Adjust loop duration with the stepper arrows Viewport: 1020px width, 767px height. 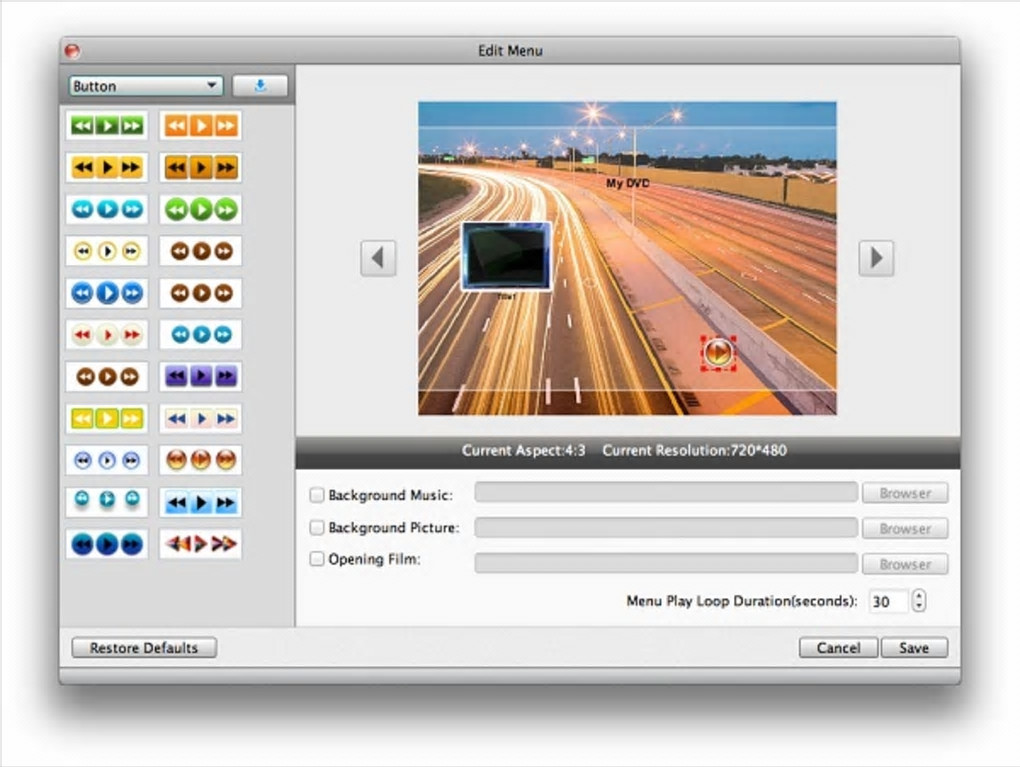tap(920, 601)
